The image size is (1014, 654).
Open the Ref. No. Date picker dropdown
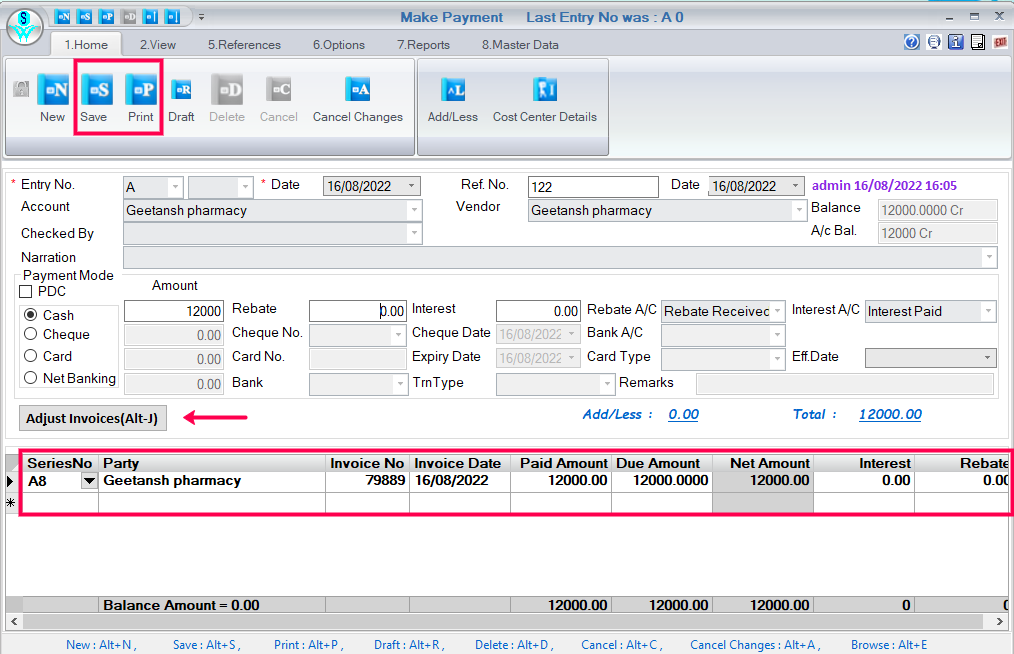(x=795, y=186)
